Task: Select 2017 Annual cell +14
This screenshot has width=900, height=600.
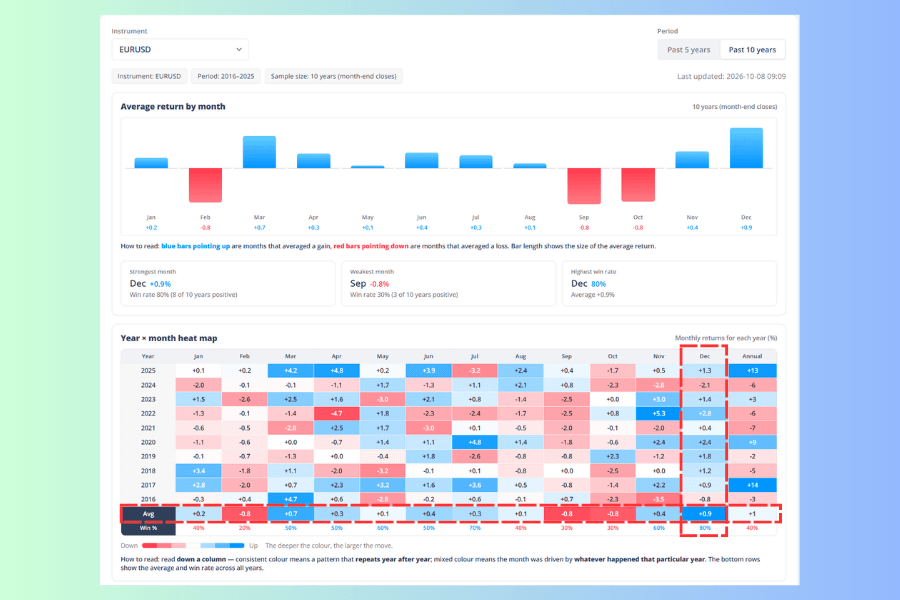Action: (752, 485)
